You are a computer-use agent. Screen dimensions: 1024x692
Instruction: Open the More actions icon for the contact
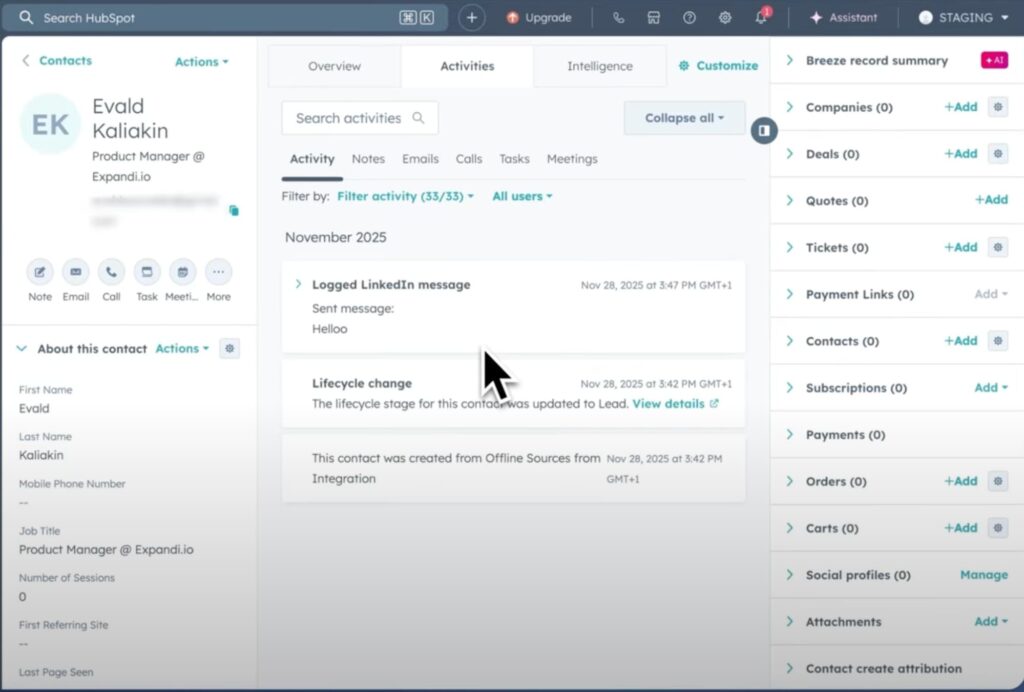[x=218, y=272]
